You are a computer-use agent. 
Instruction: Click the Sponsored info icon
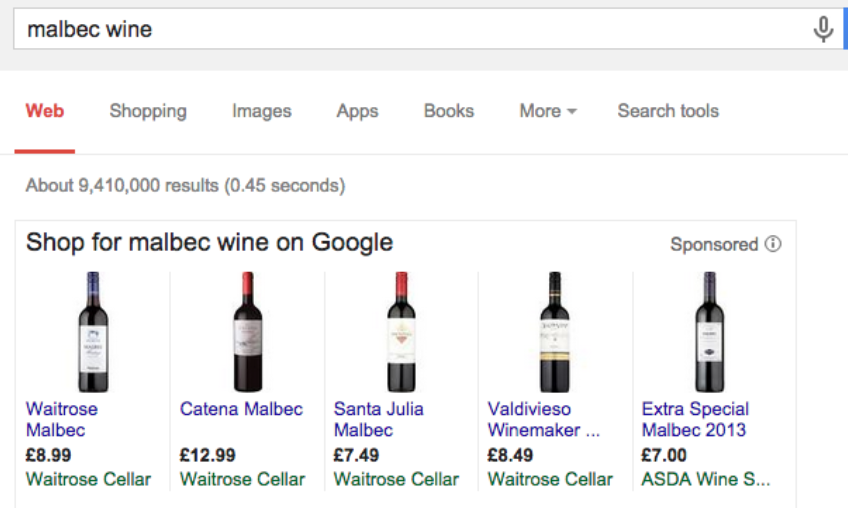pos(773,244)
